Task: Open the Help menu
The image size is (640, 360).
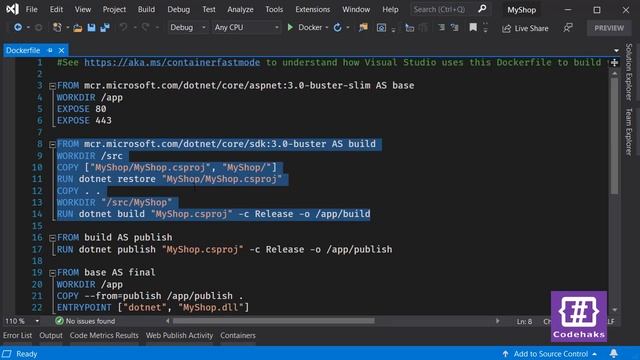Action: [390, 9]
